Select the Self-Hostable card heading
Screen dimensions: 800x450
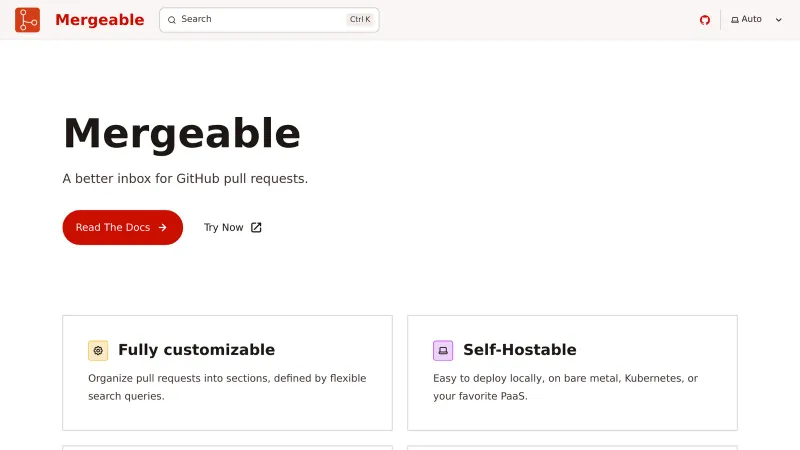(519, 350)
